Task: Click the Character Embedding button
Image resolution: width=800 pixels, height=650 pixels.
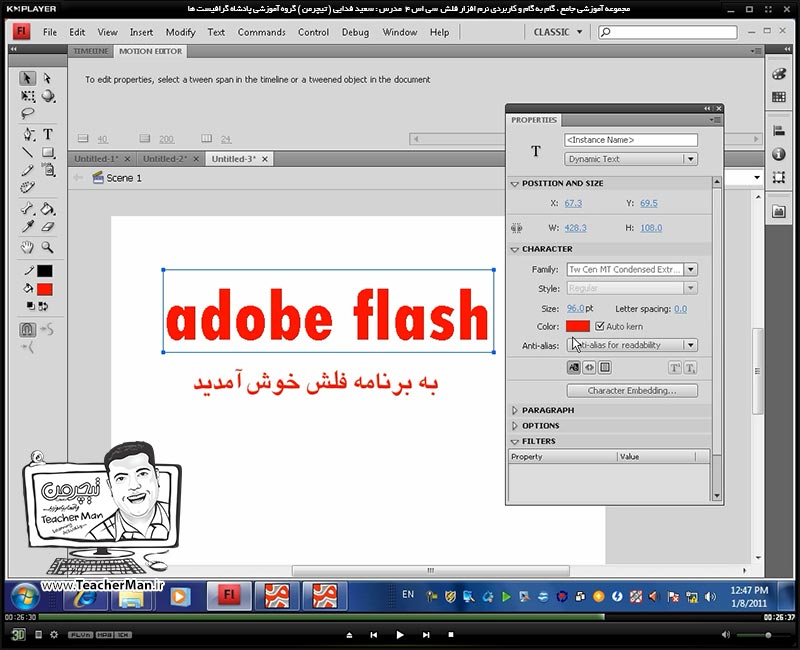Action: tap(632, 391)
